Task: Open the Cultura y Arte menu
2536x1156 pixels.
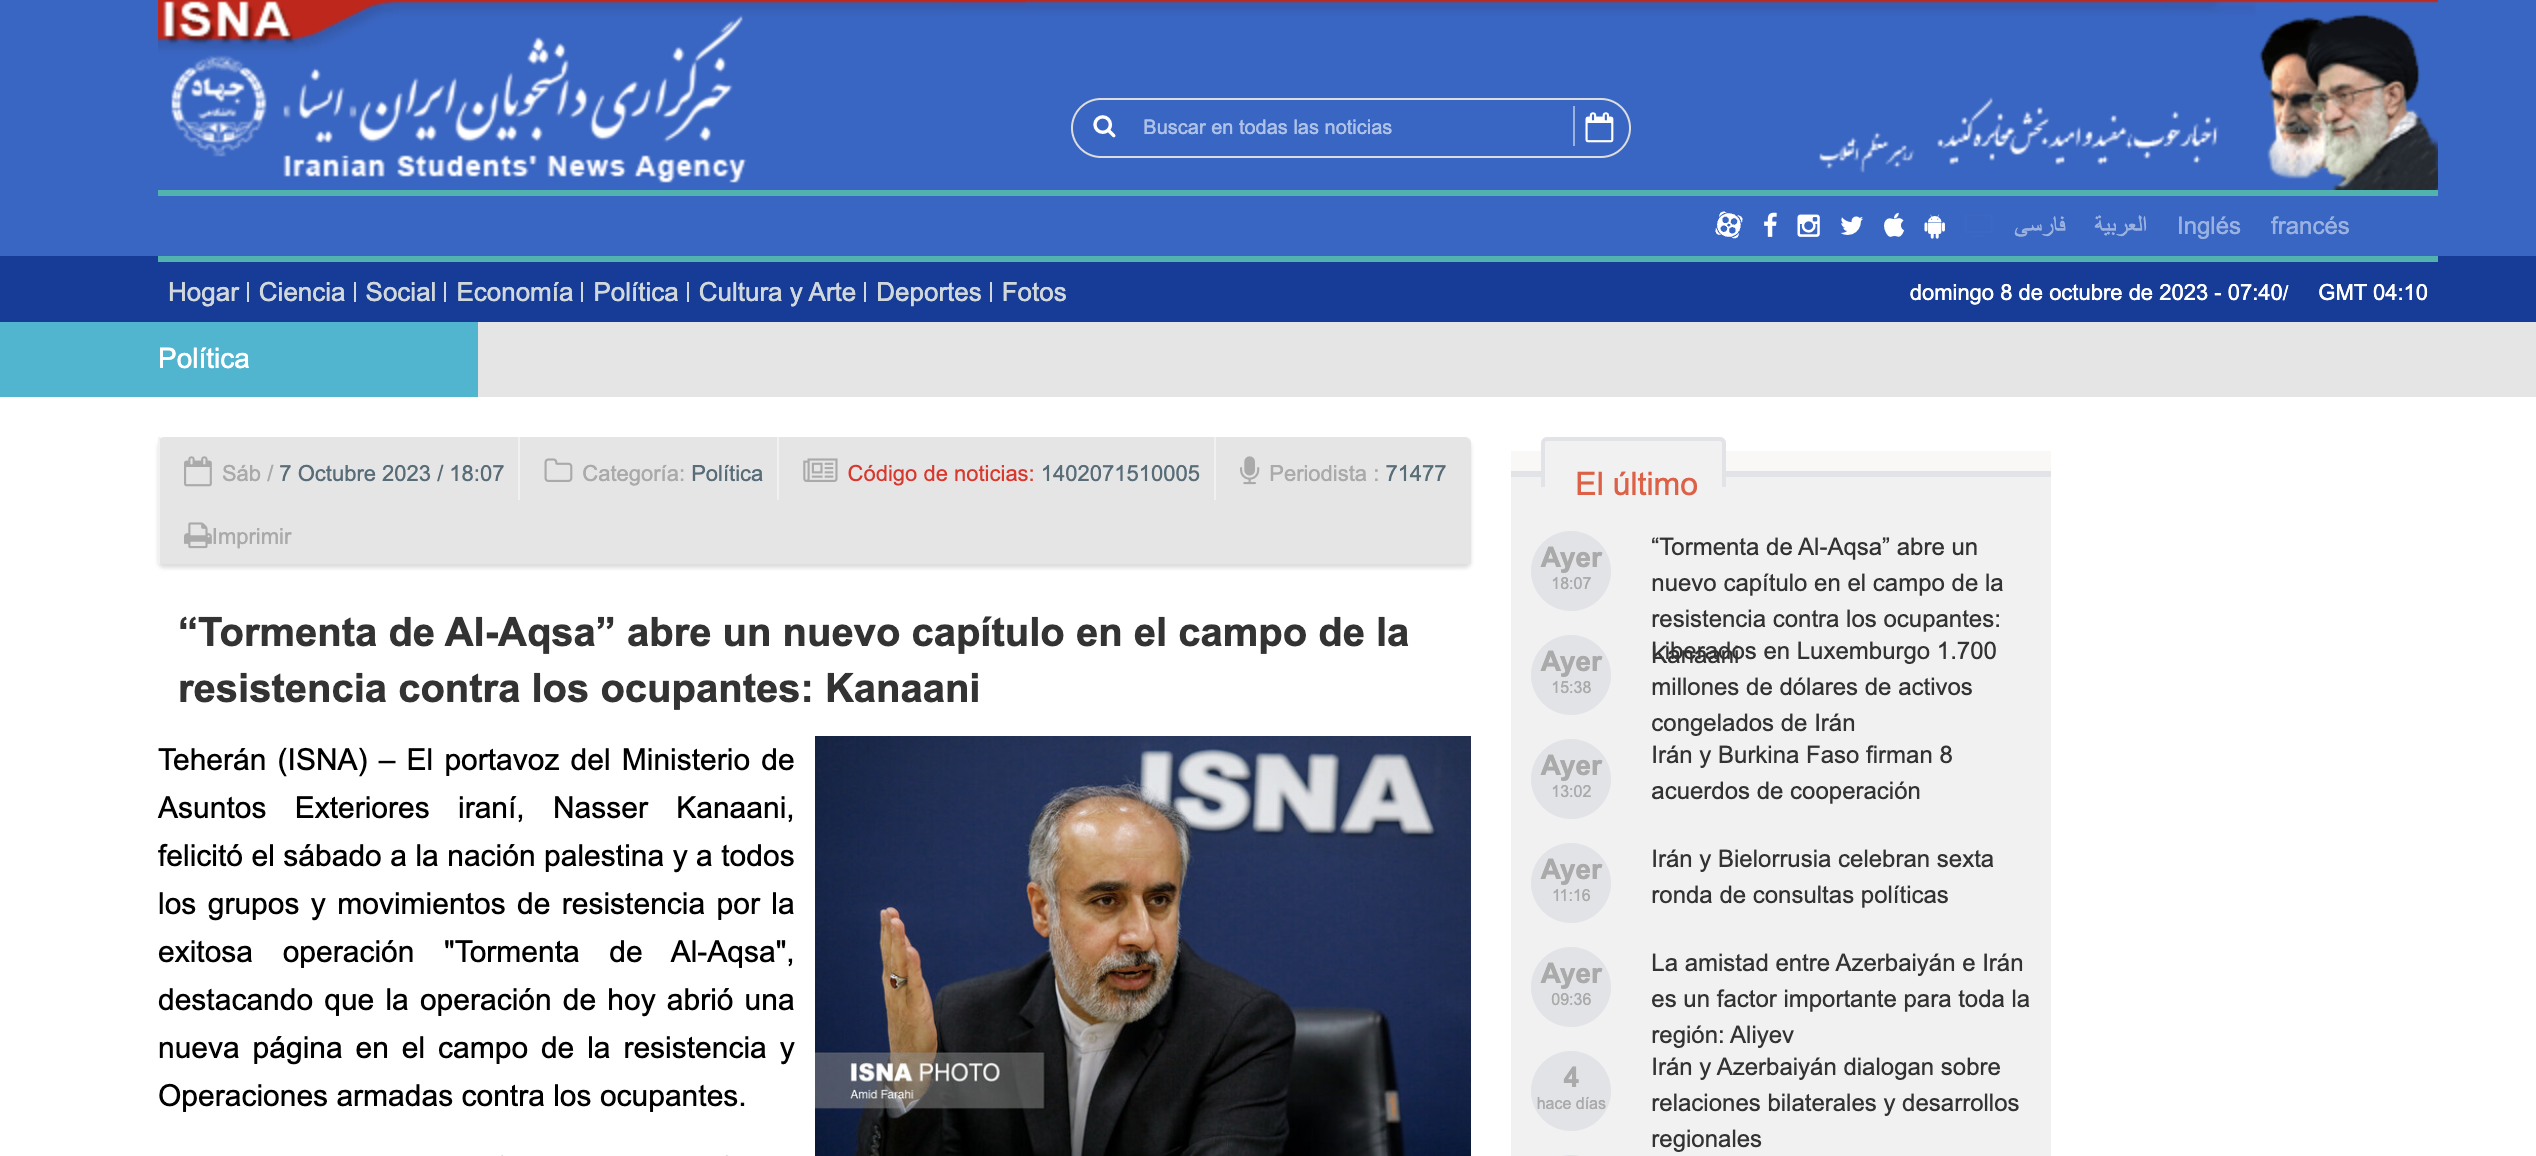Action: click(776, 292)
